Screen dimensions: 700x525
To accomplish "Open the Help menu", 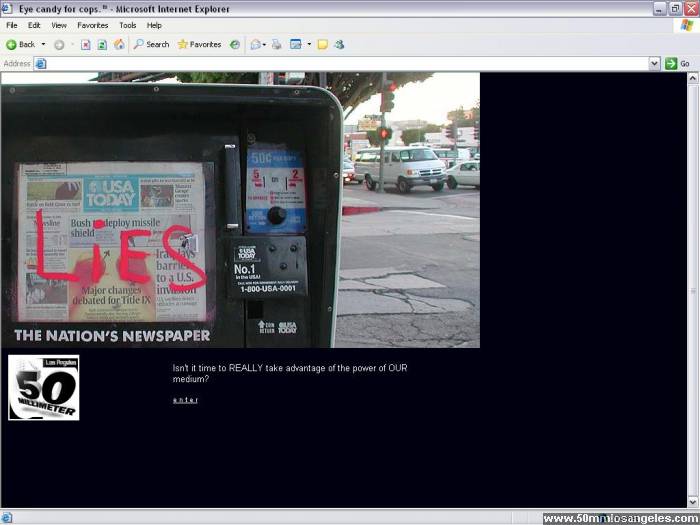I will point(154,25).
